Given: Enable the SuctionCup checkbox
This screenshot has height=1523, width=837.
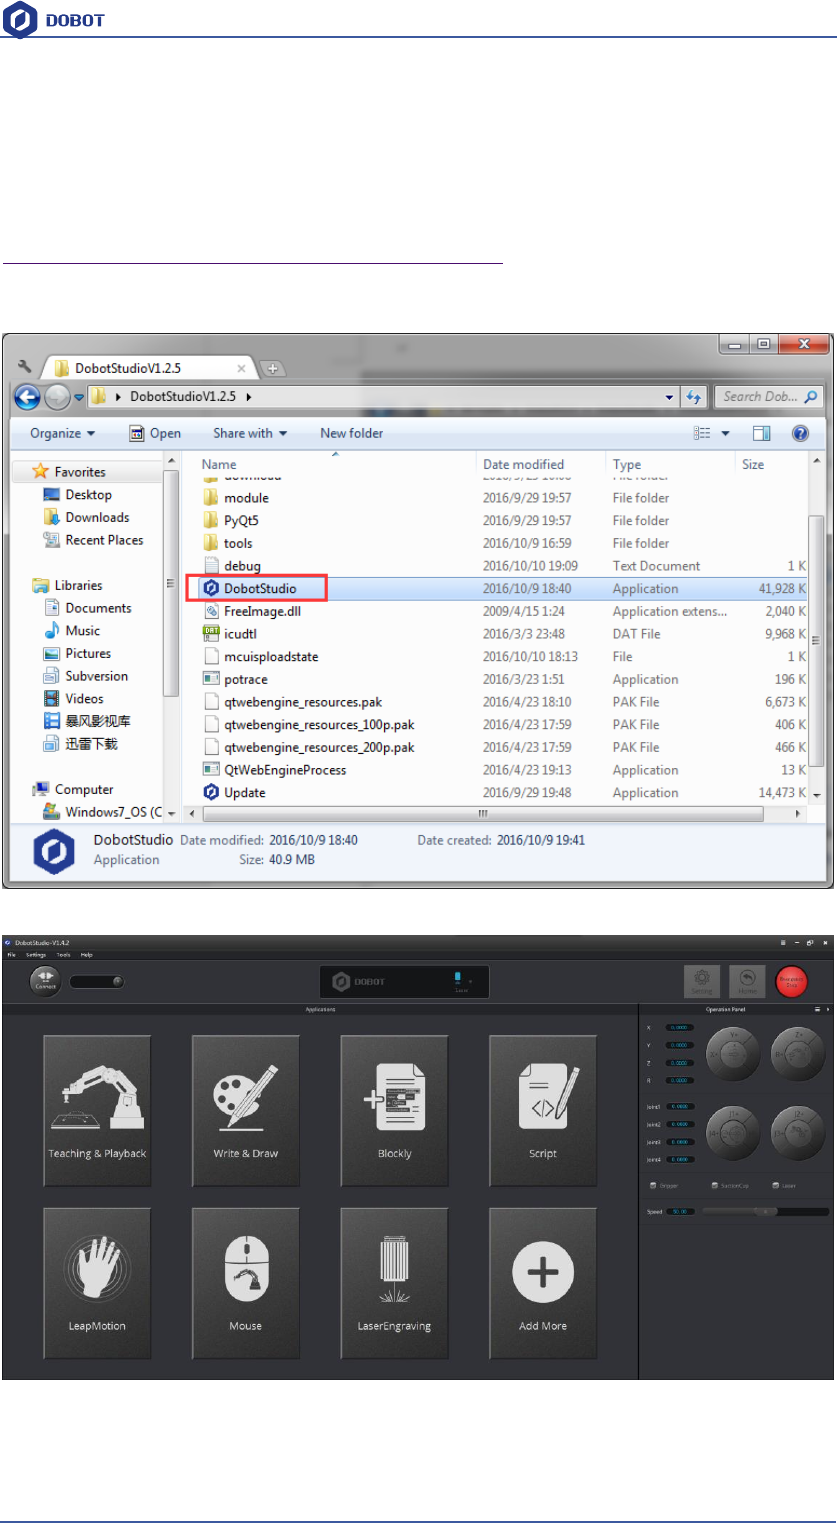Looking at the screenshot, I should click(x=715, y=1185).
